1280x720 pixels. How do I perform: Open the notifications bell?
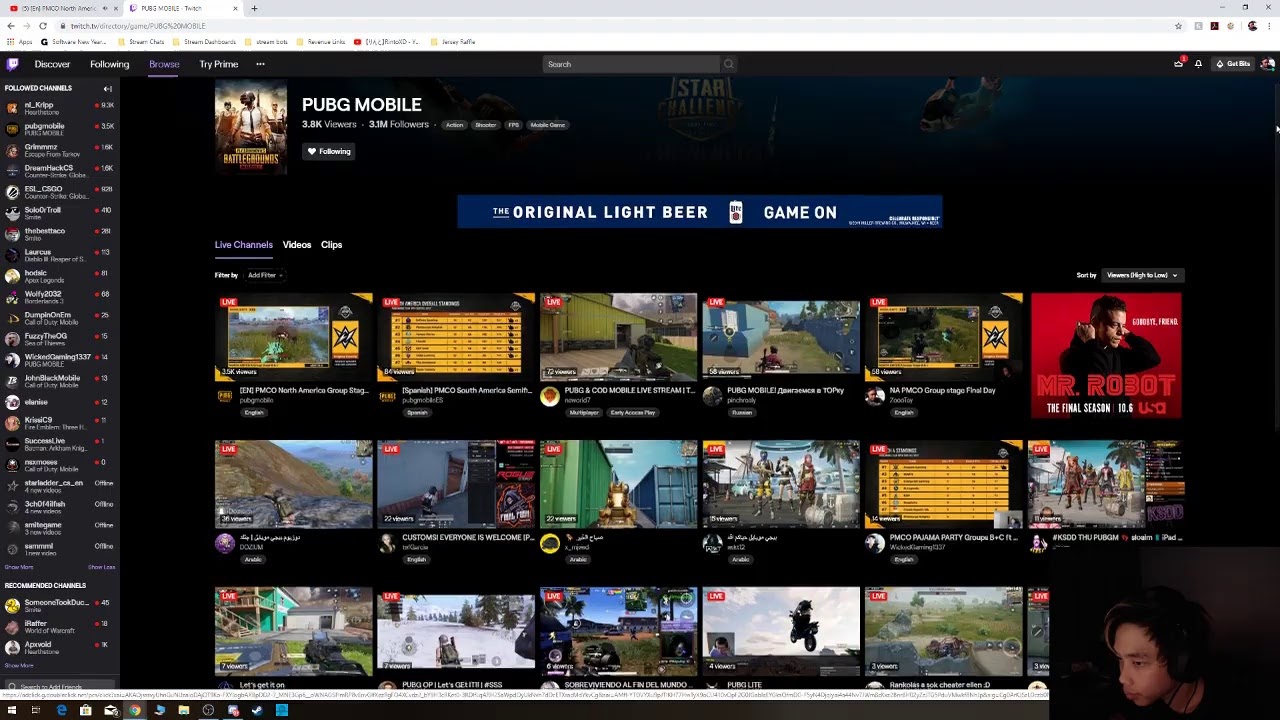point(1198,64)
